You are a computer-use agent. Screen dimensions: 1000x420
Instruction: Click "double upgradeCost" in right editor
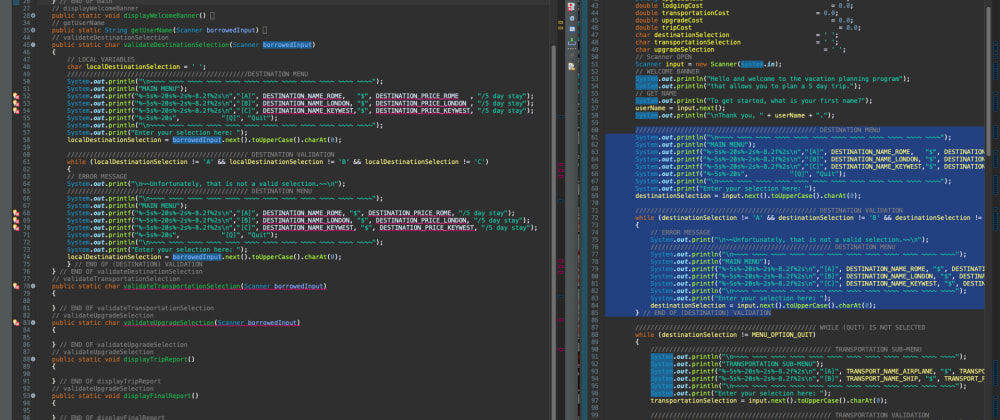coord(667,20)
